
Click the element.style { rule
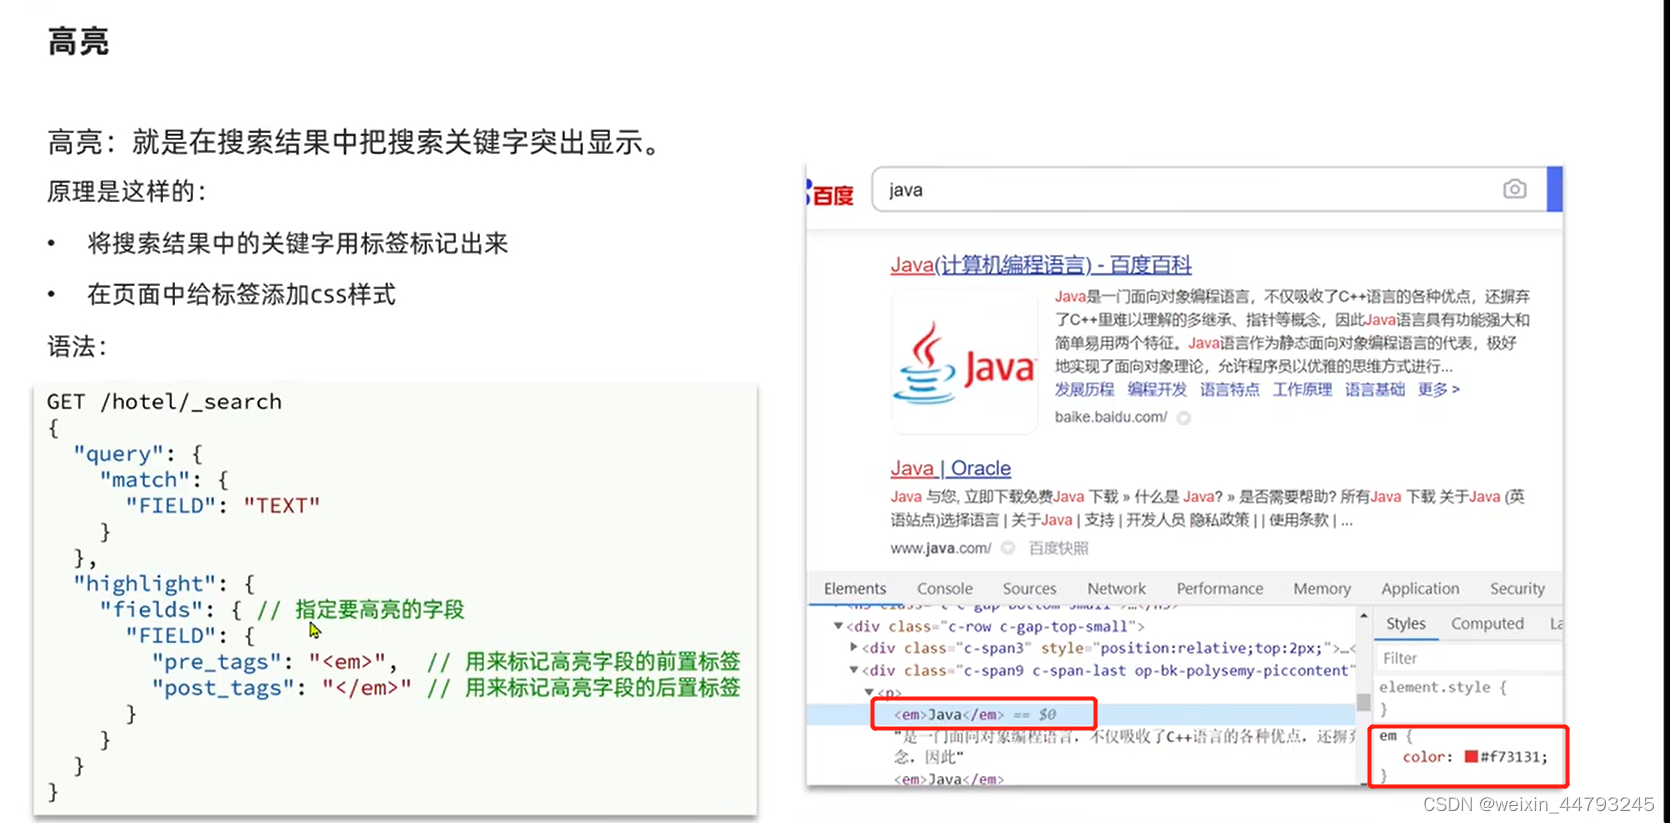[x=1442, y=687]
